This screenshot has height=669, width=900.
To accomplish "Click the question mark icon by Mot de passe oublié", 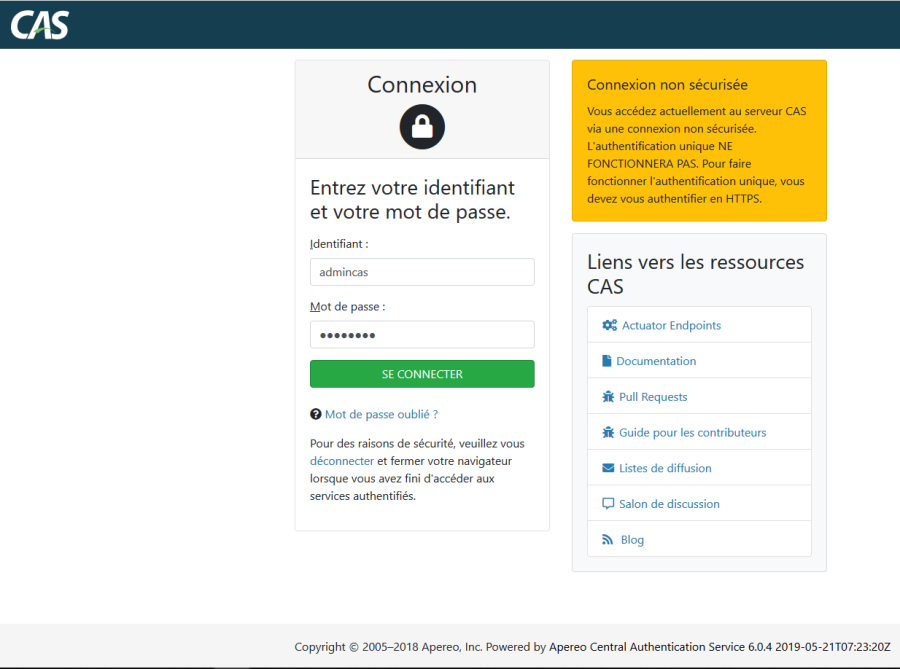I will point(316,414).
